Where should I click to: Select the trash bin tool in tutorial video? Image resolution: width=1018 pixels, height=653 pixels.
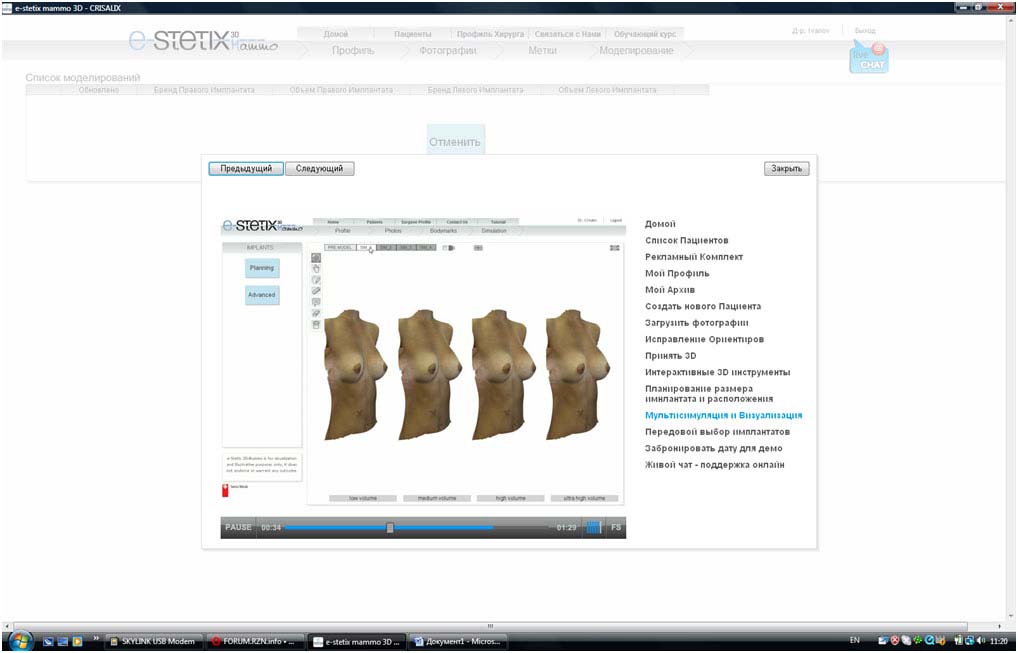[316, 325]
